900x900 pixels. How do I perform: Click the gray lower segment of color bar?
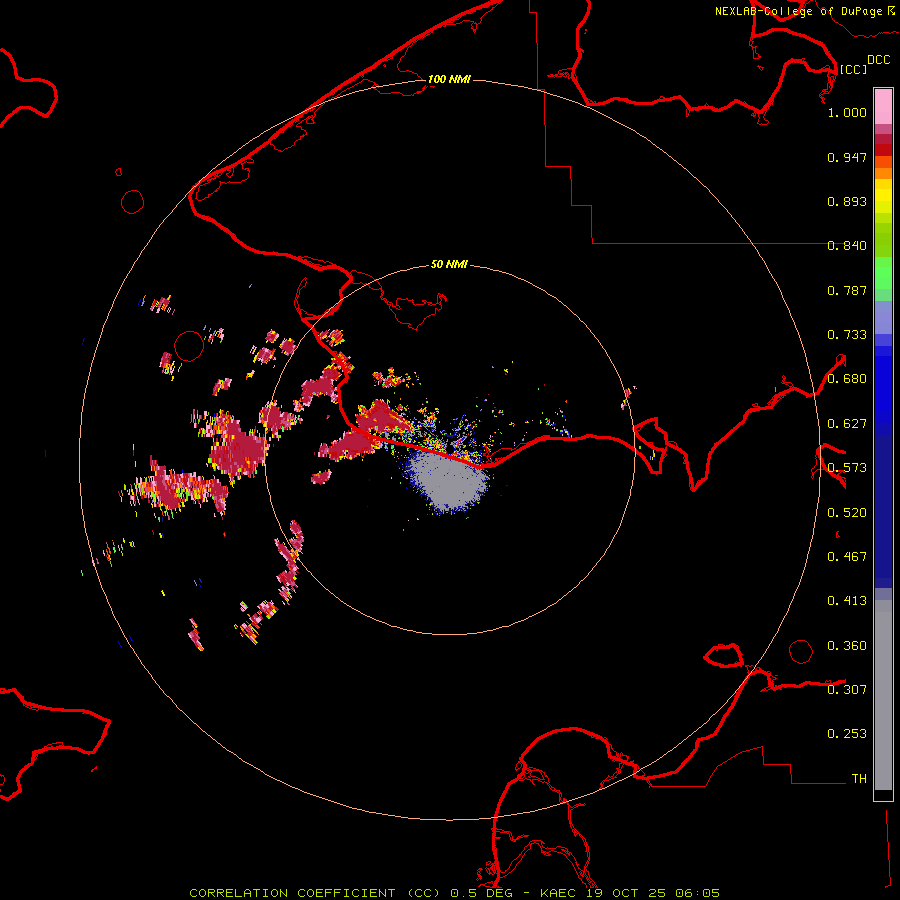883,695
